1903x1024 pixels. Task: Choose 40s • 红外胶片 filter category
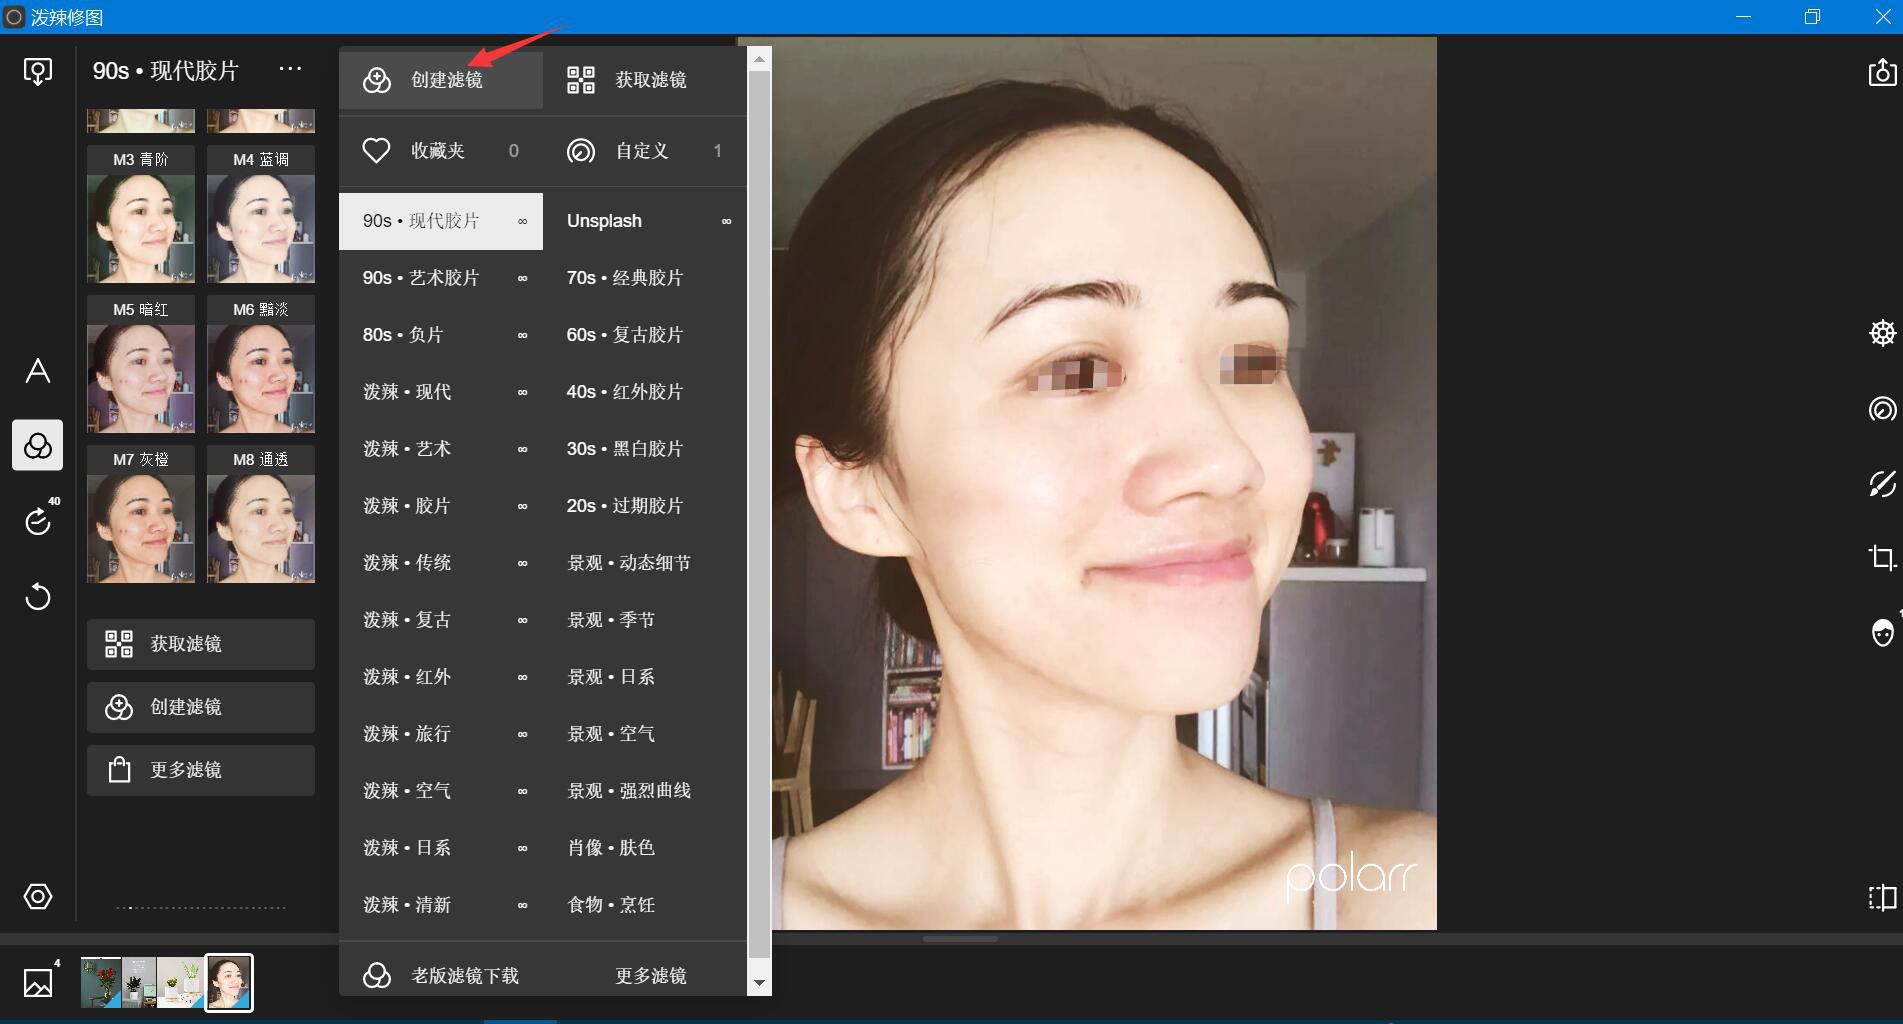click(645, 392)
